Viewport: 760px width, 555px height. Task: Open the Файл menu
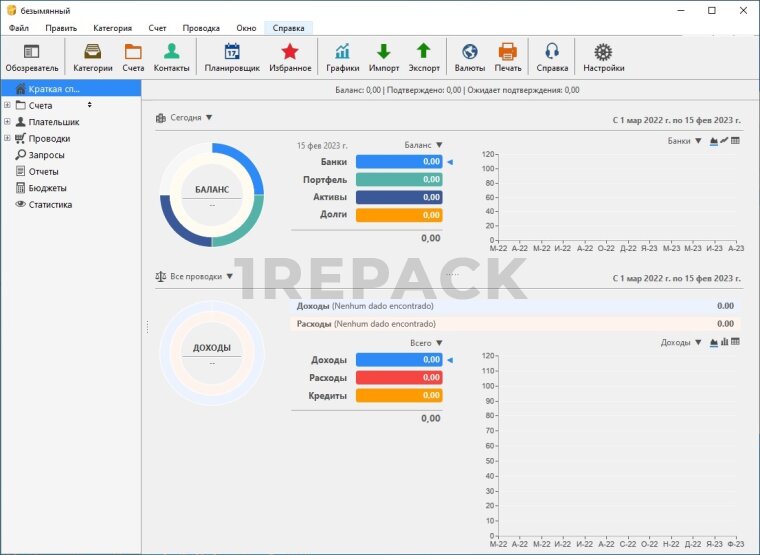pos(19,28)
